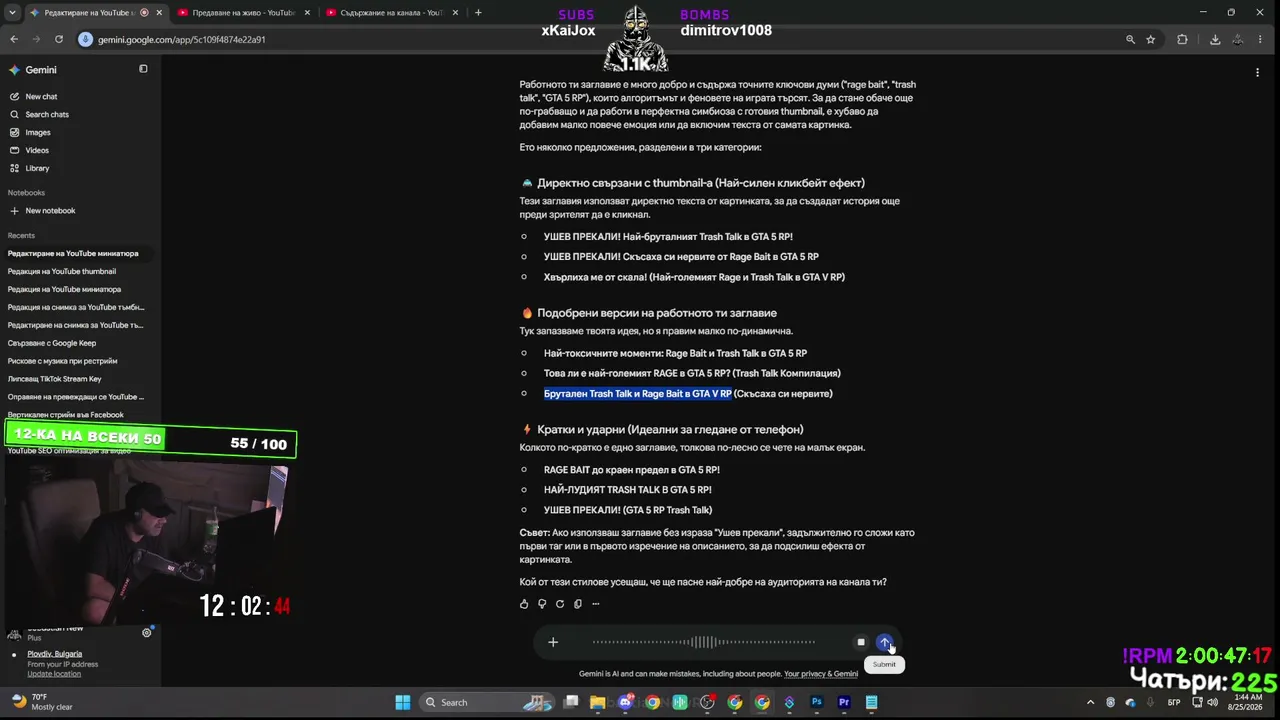This screenshot has height=720, width=1280.
Task: Reload the current page
Action: click(x=59, y=39)
